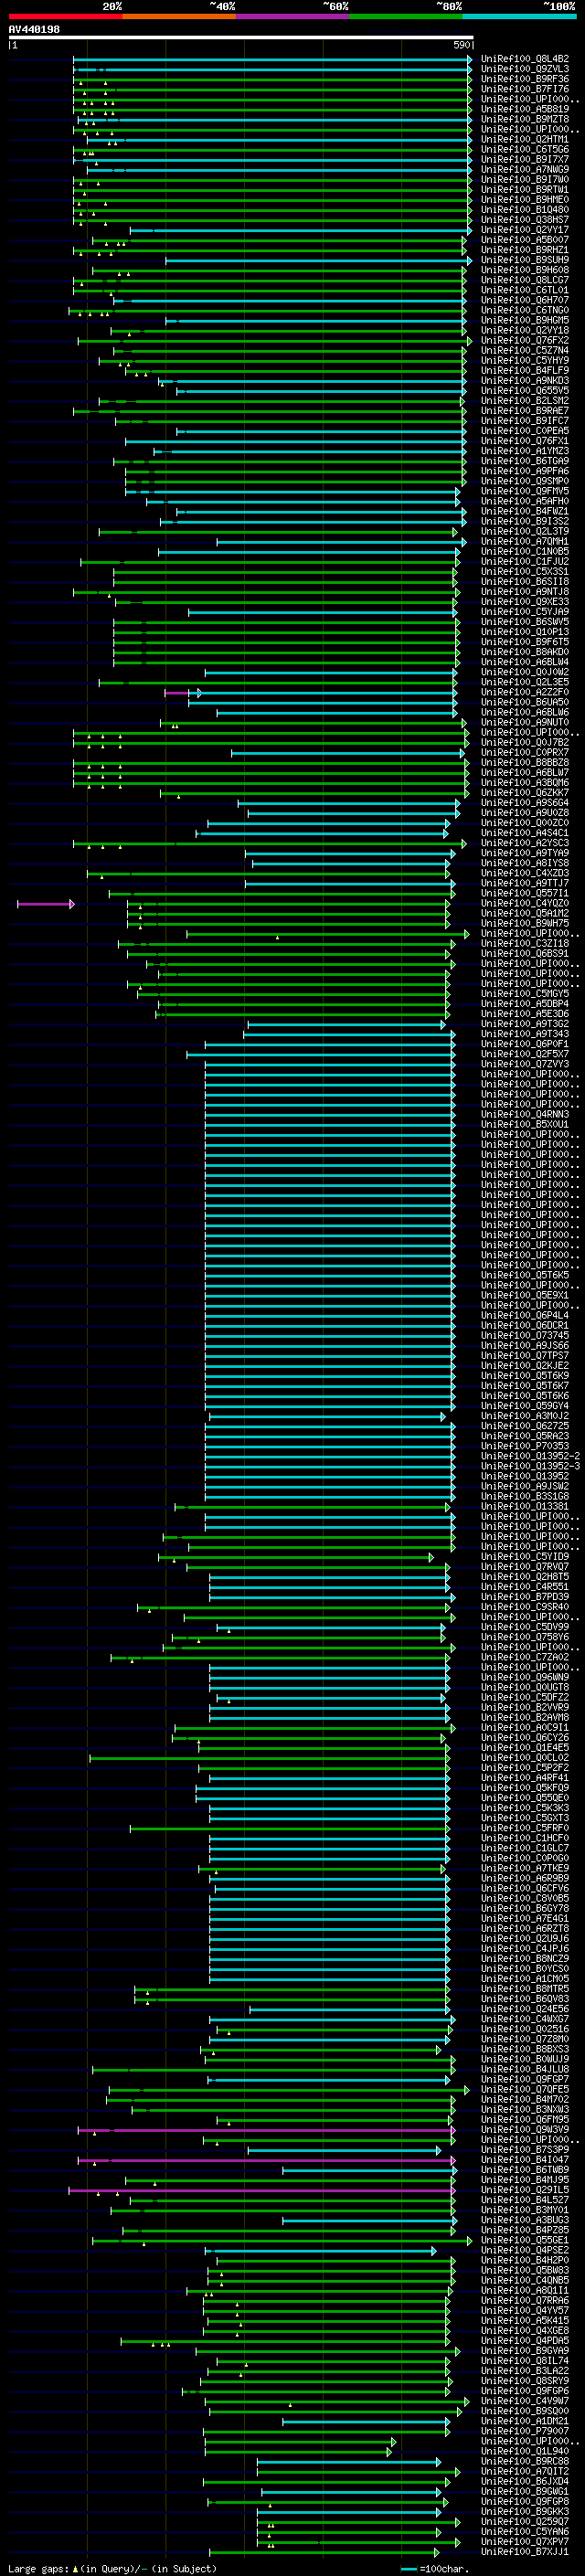Select hit label UniRef100_C4V9W7
This screenshot has height=2576, width=585.
[525, 2401]
